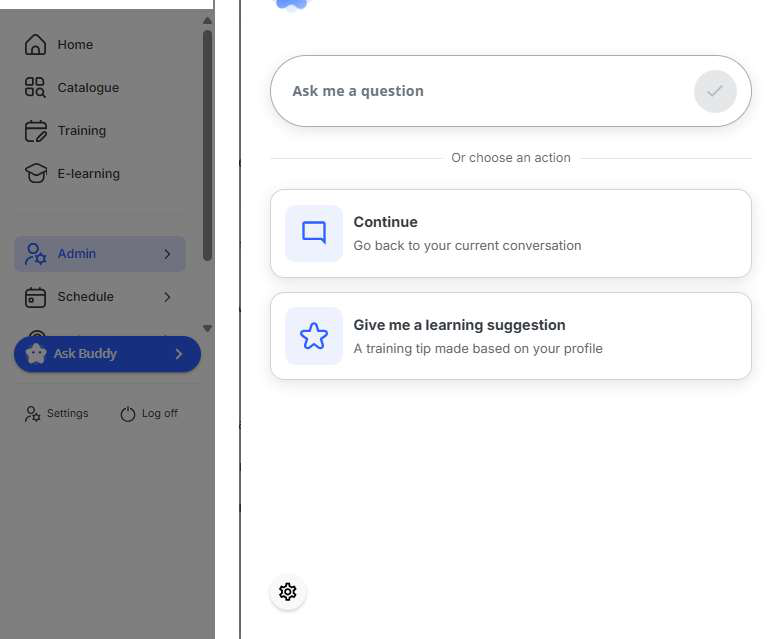Click the Log off power icon
The image size is (781, 639).
pos(128,413)
